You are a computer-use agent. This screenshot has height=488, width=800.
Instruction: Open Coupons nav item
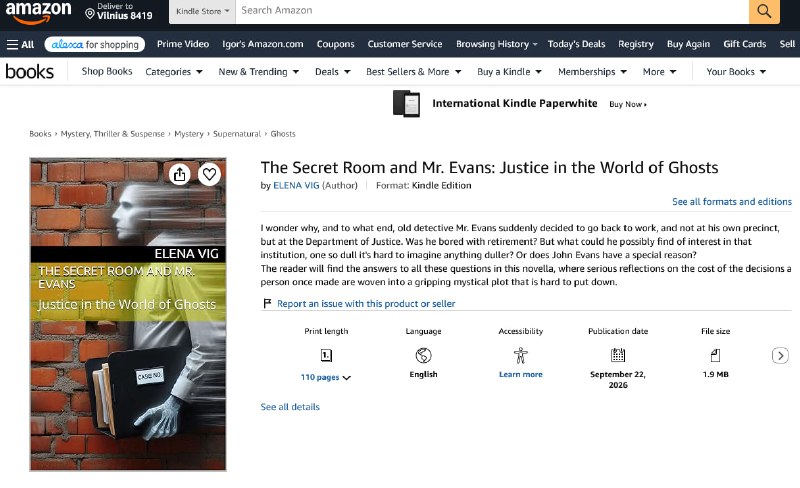[x=335, y=44]
